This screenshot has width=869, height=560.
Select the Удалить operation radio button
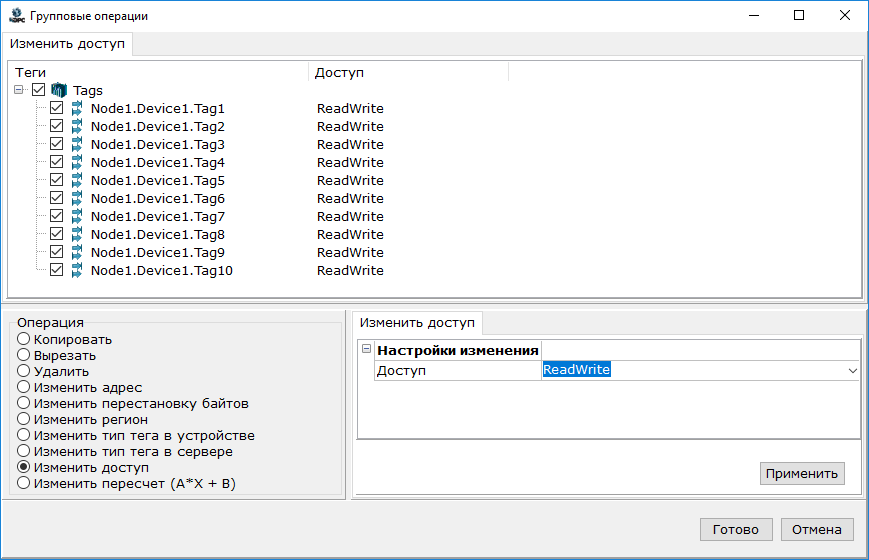coord(24,371)
